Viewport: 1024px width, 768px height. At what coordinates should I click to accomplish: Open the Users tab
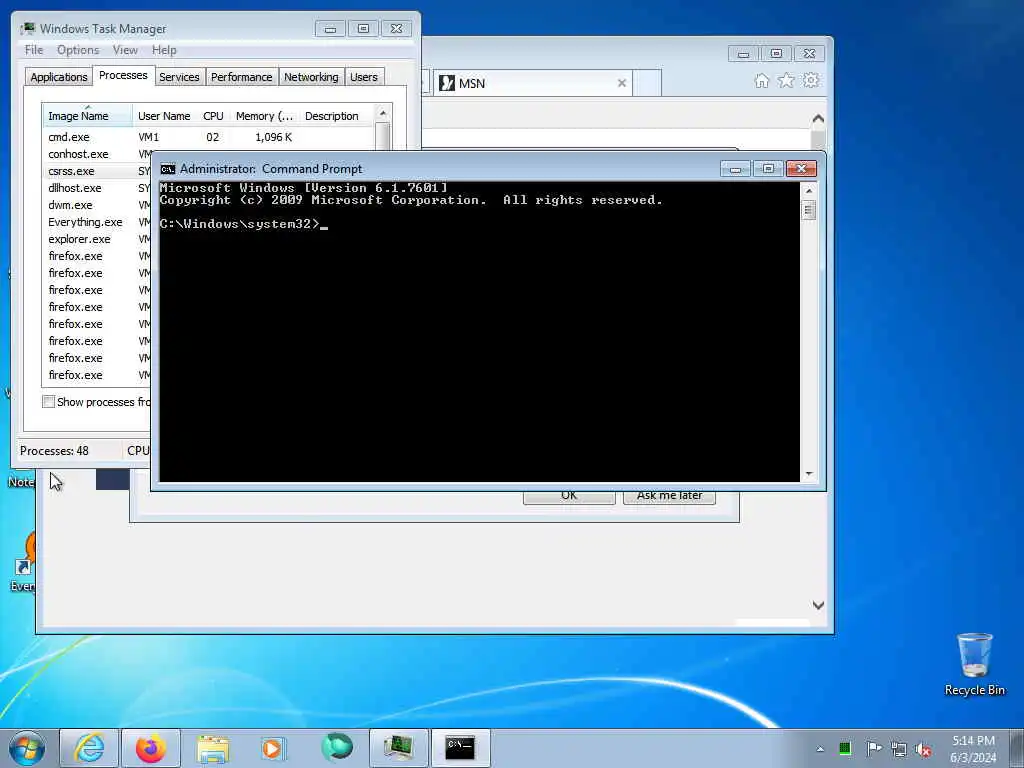tap(364, 77)
